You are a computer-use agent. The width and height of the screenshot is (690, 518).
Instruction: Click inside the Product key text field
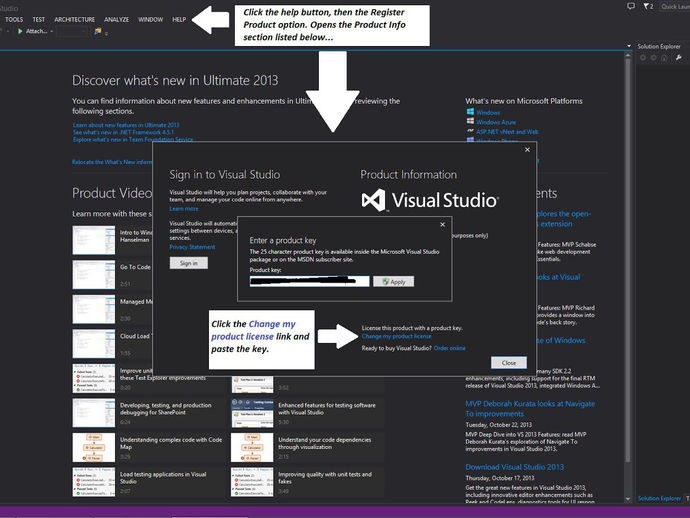click(x=309, y=281)
